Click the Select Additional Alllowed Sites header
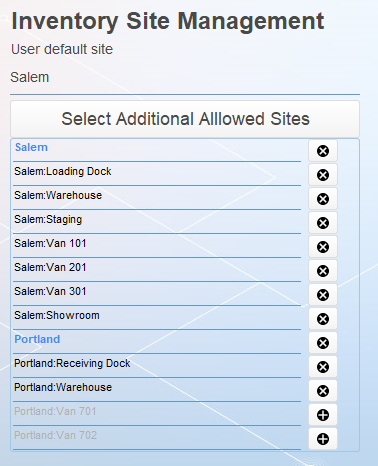This screenshot has width=378, height=466. 185,119
